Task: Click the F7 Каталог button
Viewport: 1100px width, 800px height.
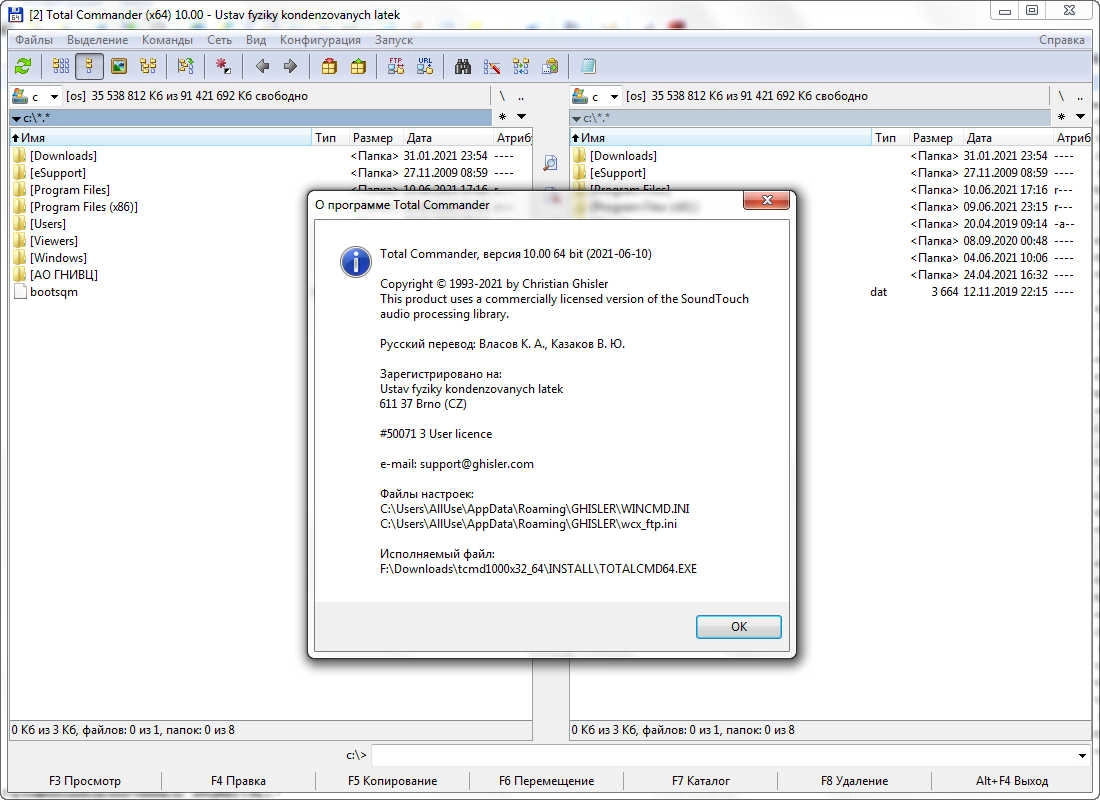Action: 701,780
